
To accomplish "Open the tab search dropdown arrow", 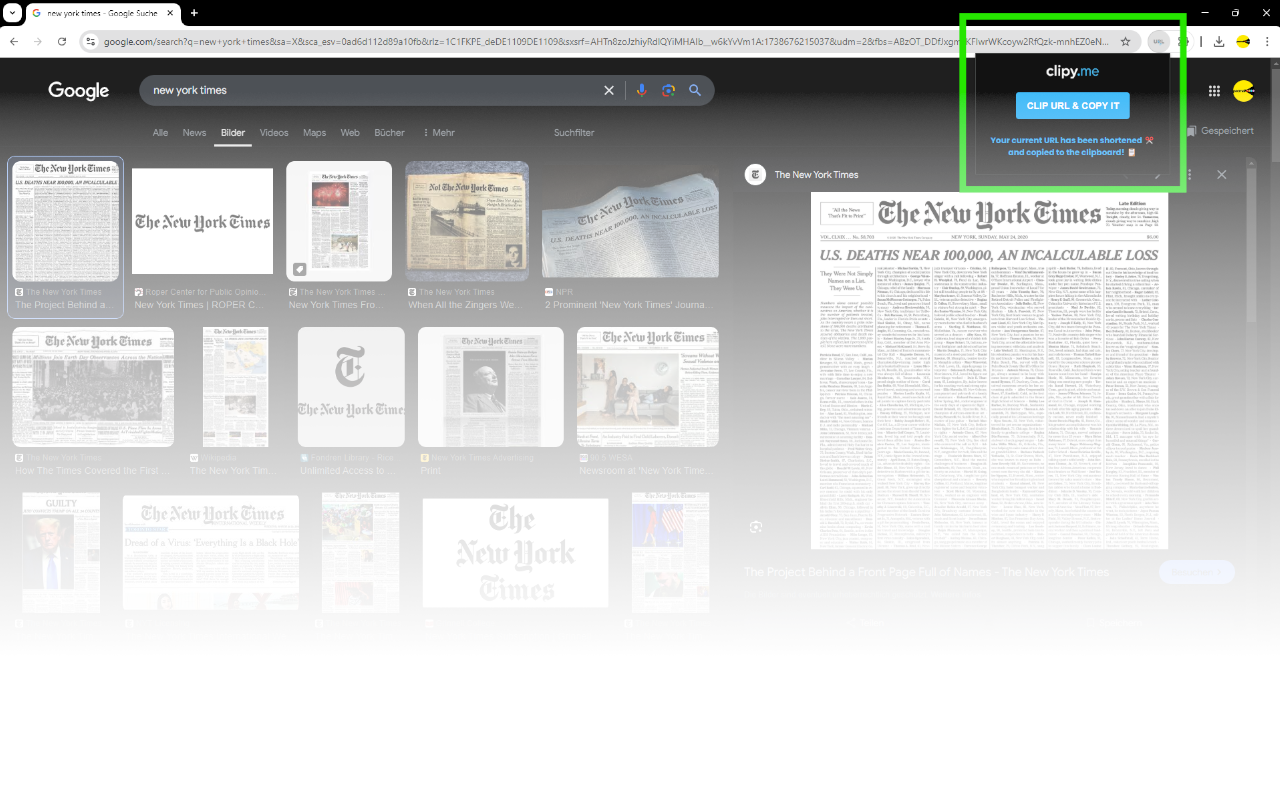I will (x=11, y=13).
